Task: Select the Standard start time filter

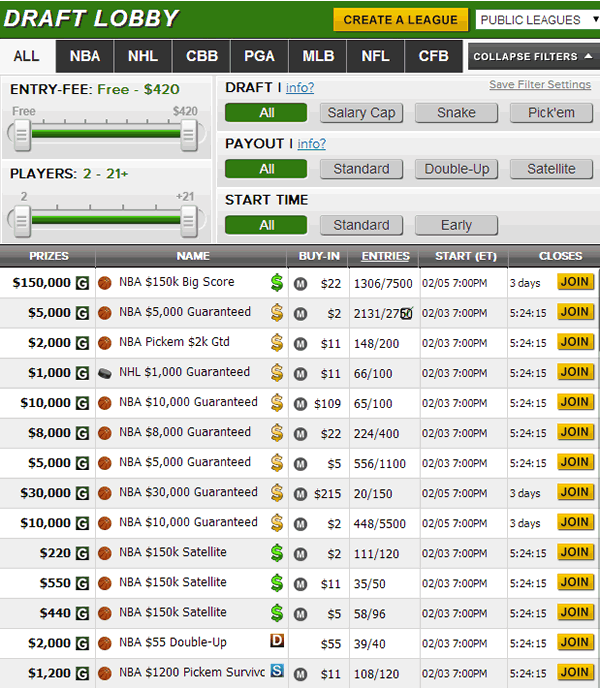Action: tap(361, 225)
